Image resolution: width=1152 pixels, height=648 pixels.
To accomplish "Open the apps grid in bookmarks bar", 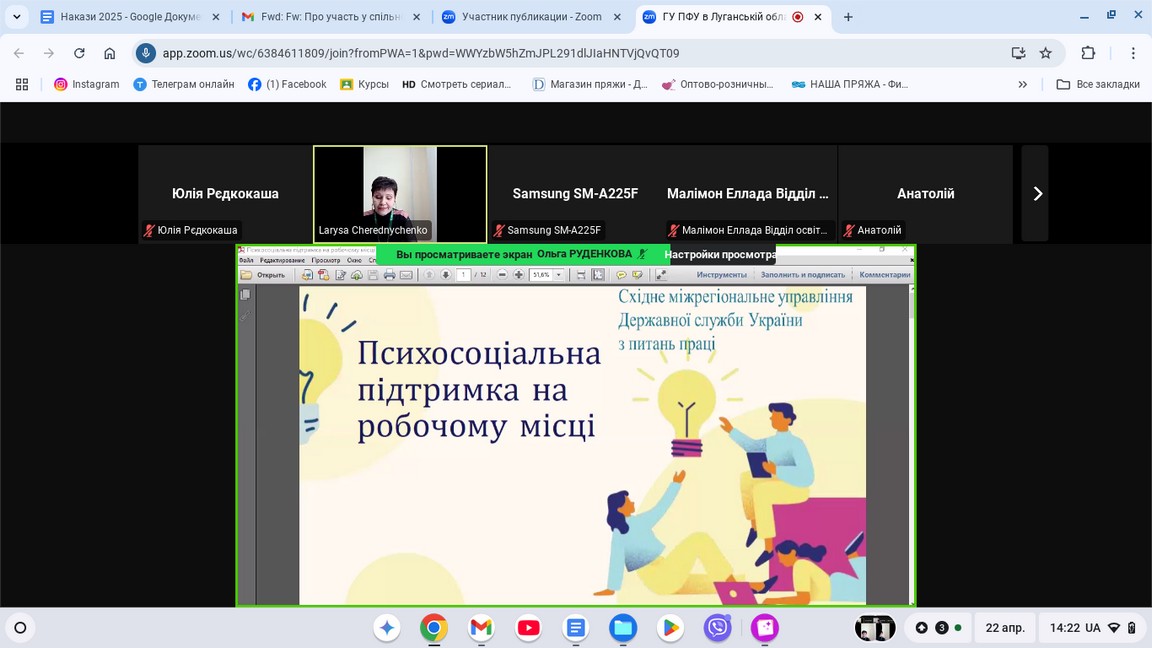I will [x=22, y=84].
